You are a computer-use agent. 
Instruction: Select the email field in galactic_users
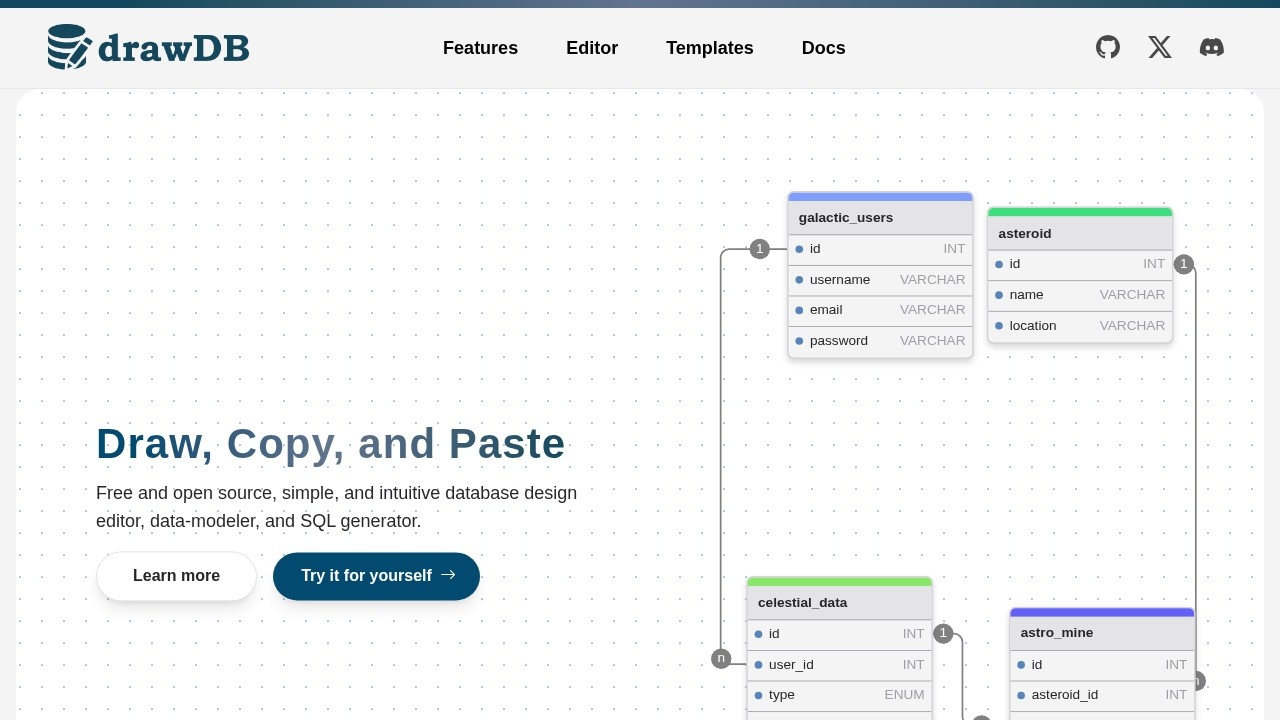[x=880, y=310]
